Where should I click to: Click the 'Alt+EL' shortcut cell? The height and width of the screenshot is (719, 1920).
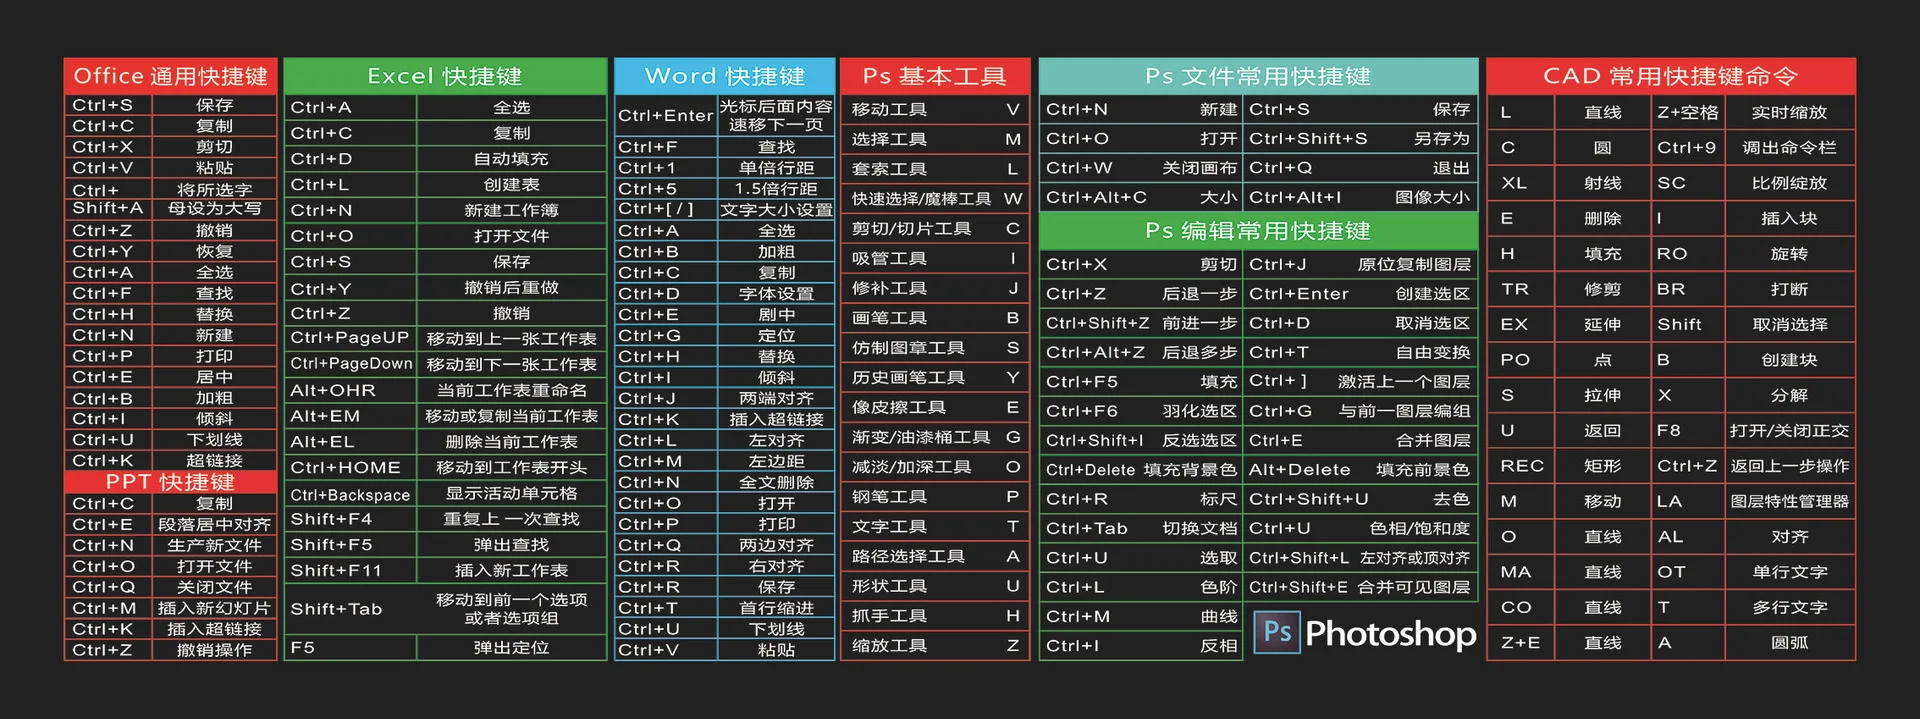point(350,442)
